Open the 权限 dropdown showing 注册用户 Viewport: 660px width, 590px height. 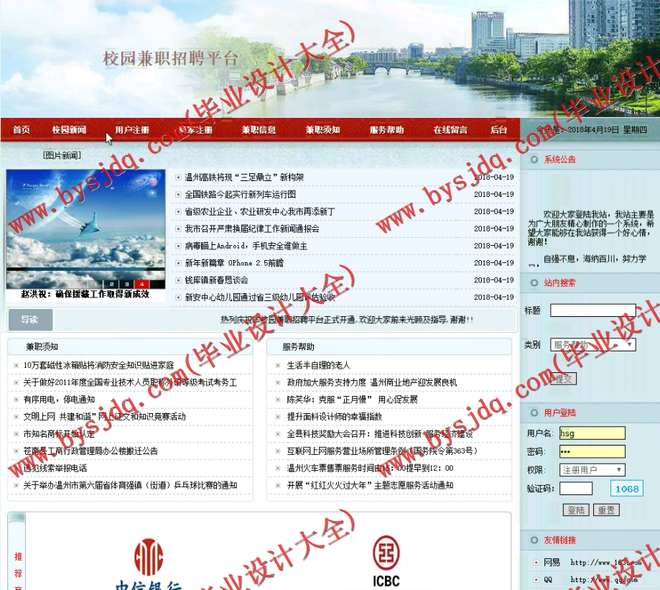(592, 470)
